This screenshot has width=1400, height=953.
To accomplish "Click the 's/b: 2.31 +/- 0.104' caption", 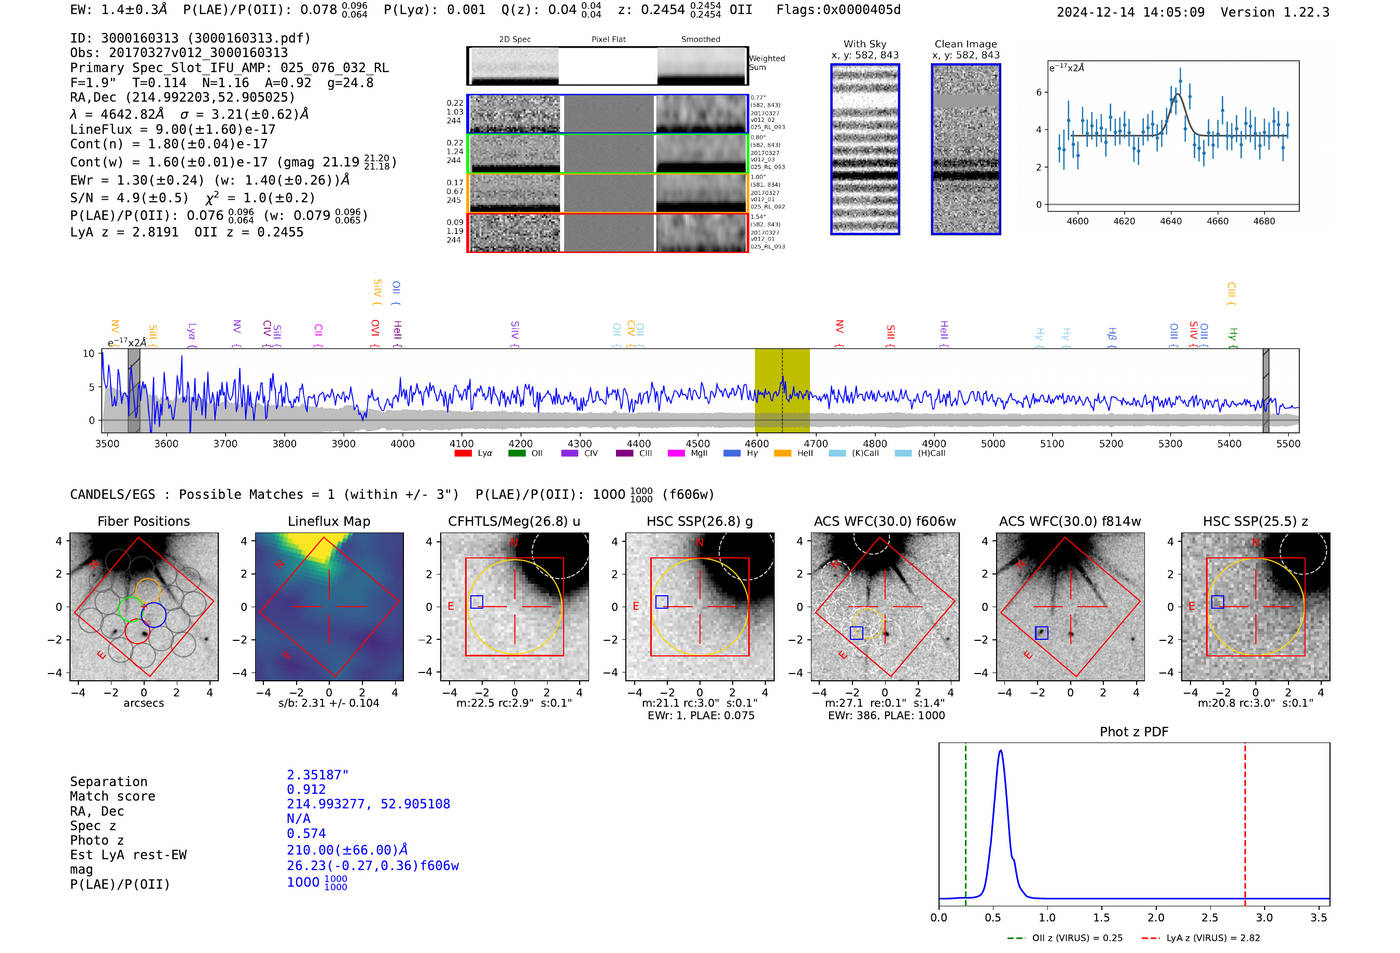I will tap(329, 703).
